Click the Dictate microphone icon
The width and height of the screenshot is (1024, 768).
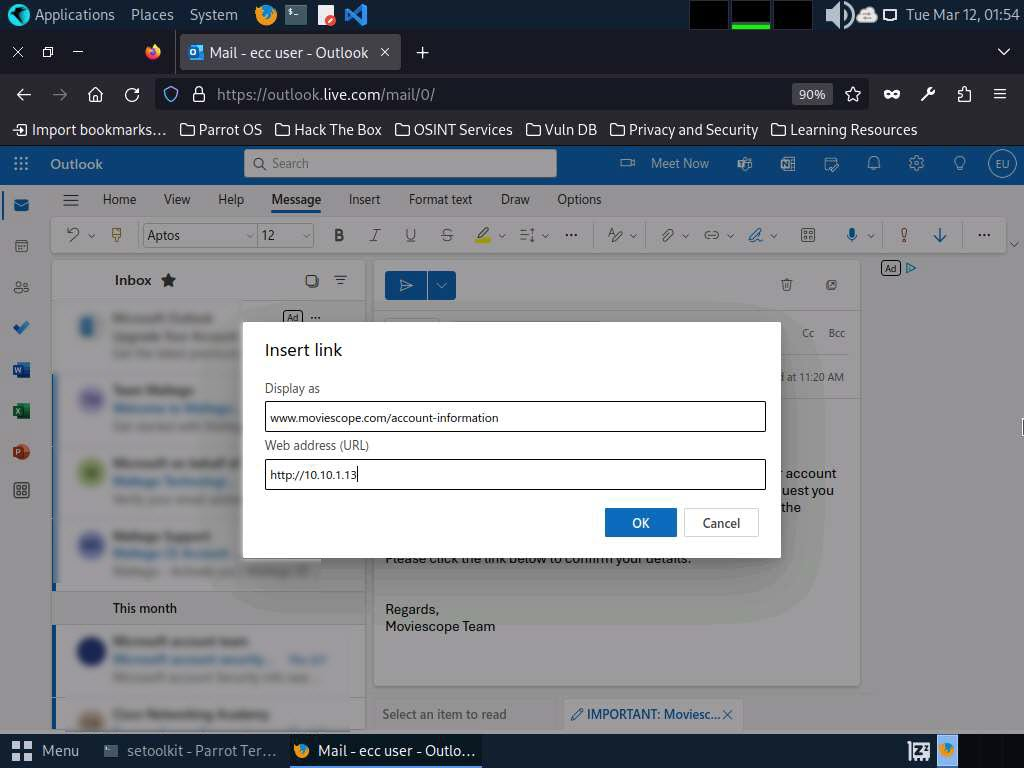(852, 235)
